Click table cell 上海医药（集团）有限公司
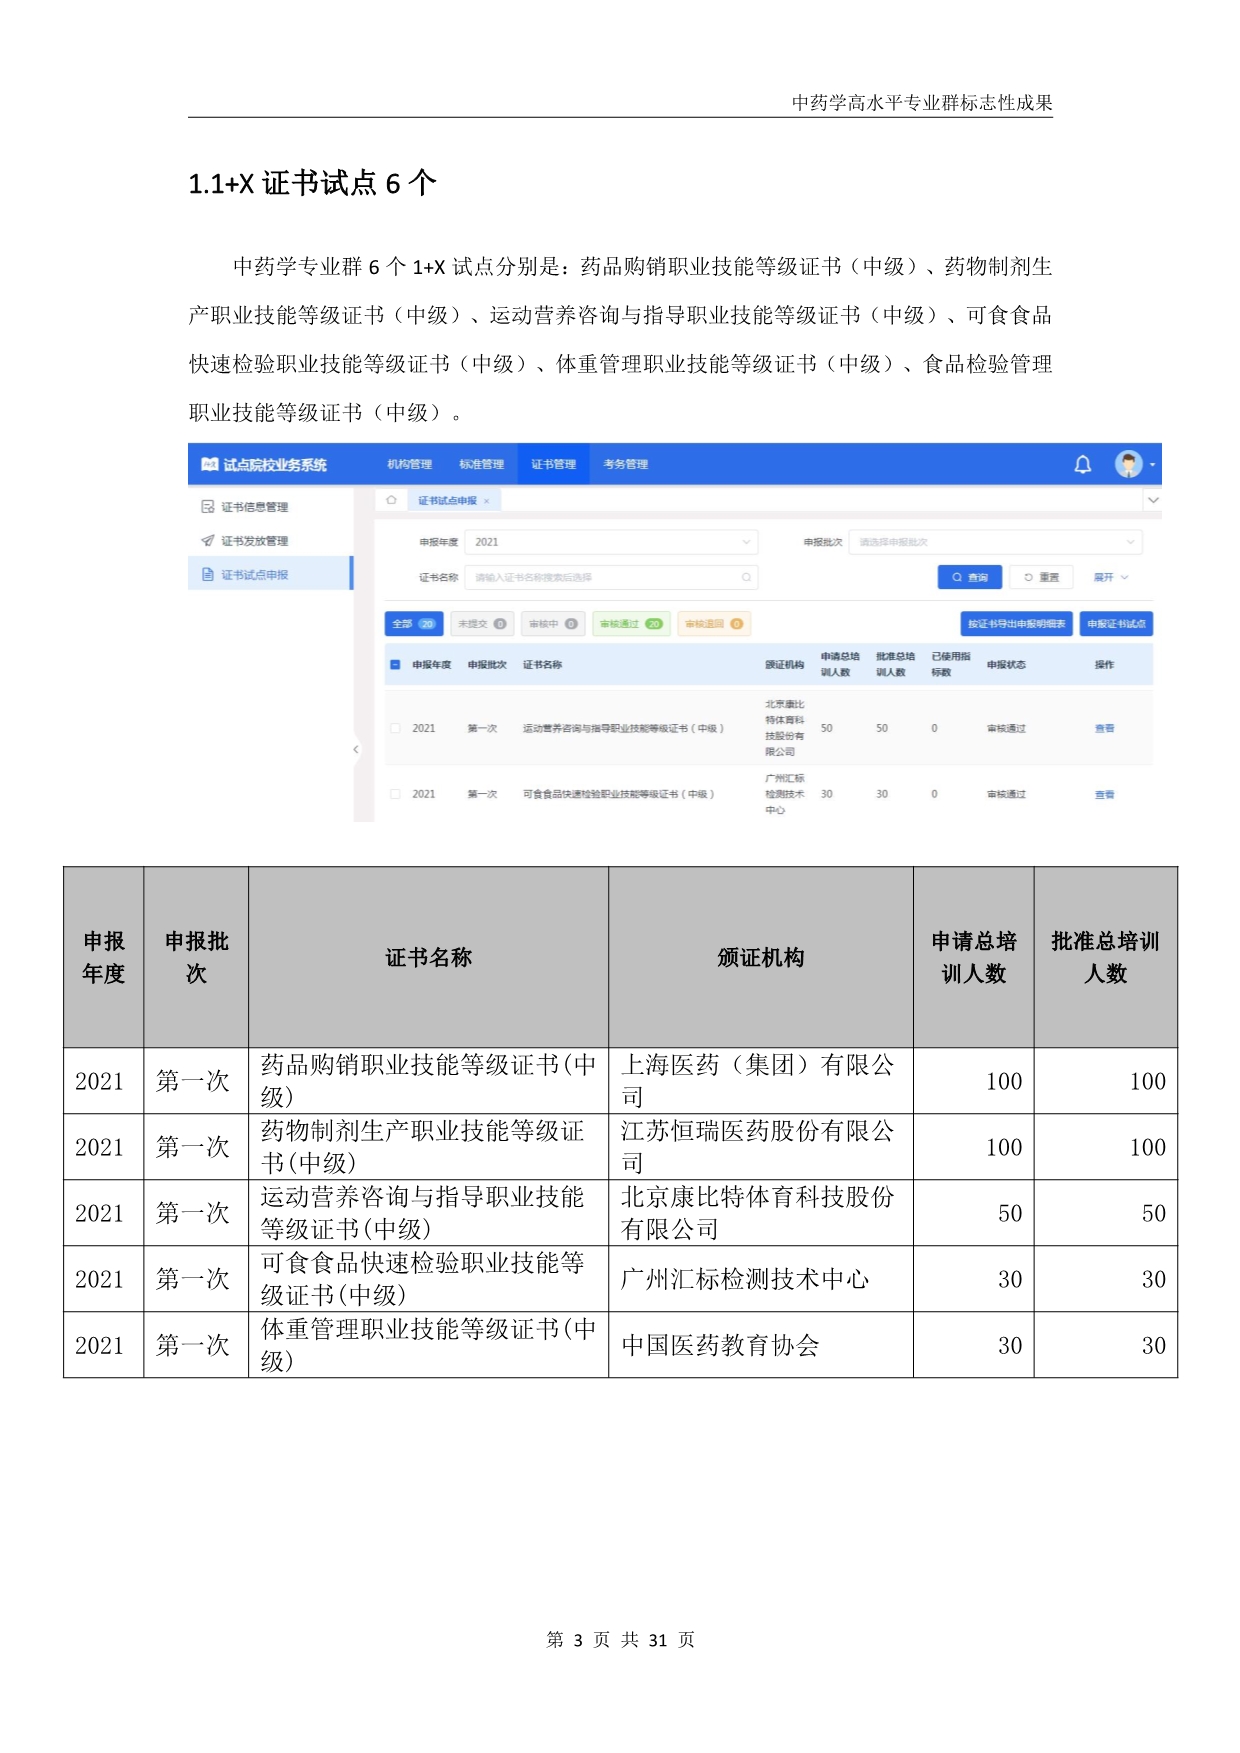Screen dimensions: 1240x1753 (x=760, y=1081)
